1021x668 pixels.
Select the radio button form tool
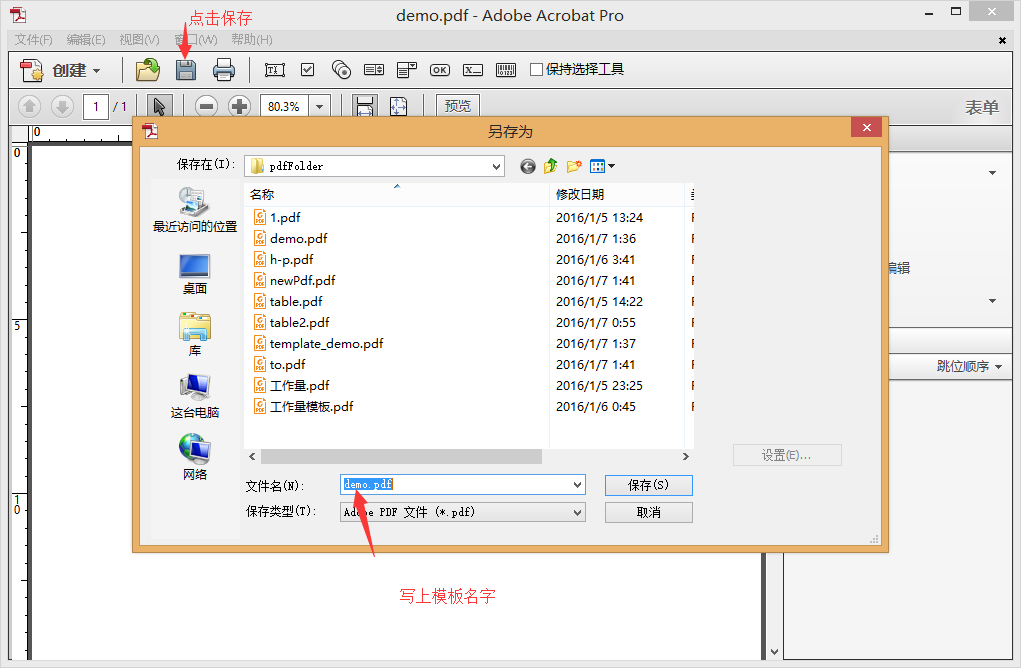pos(341,70)
